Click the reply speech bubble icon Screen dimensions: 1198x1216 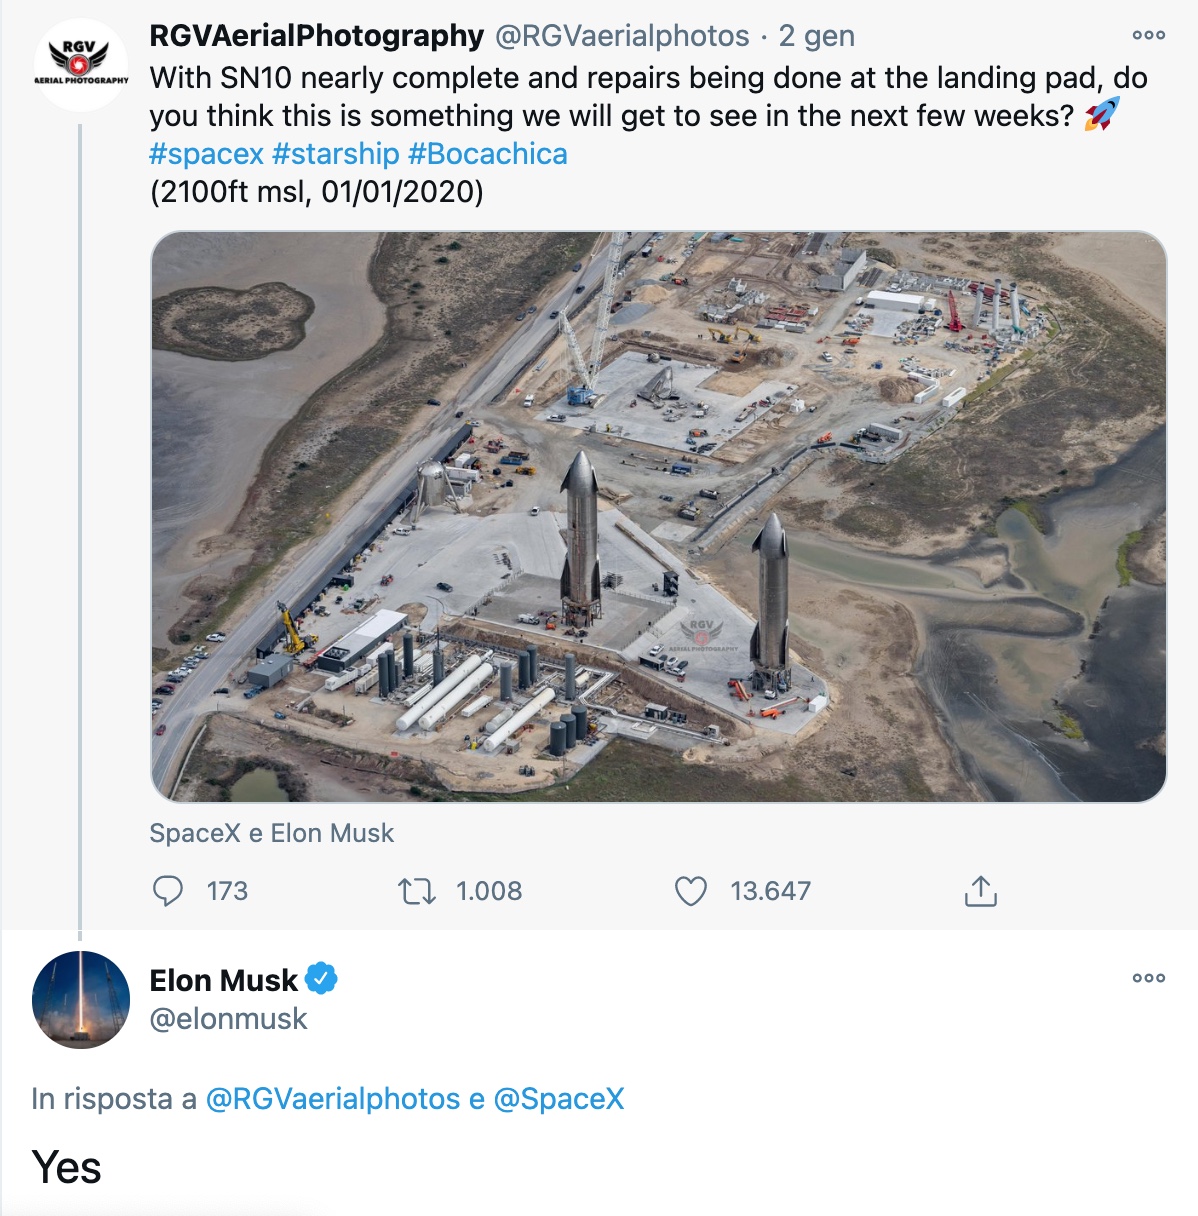click(168, 890)
